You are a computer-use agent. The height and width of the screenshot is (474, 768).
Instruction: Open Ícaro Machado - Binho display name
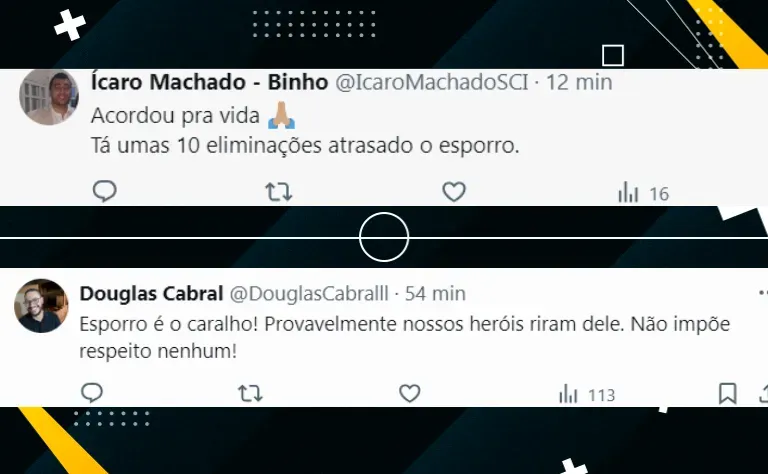pyautogui.click(x=209, y=82)
